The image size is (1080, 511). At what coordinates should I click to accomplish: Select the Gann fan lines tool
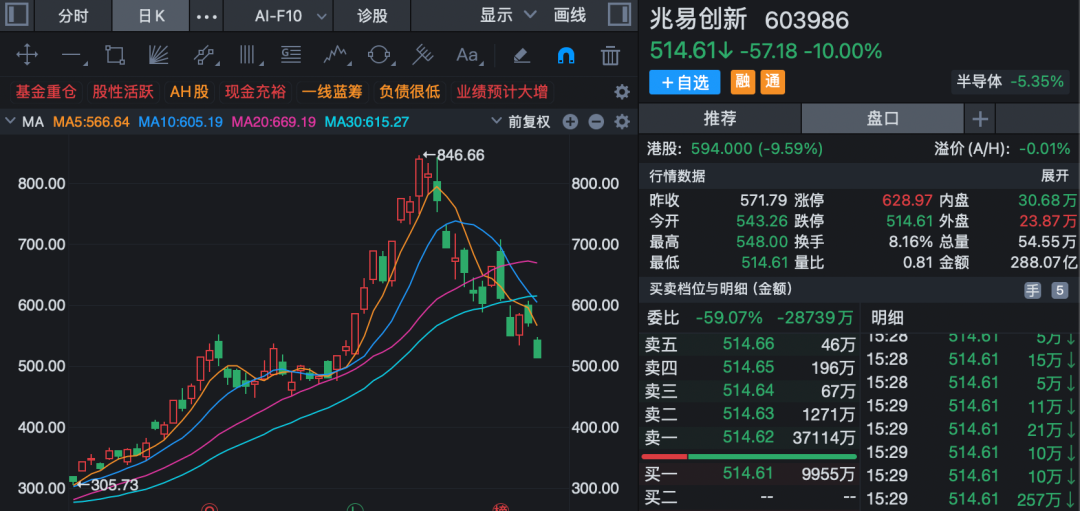[x=158, y=54]
